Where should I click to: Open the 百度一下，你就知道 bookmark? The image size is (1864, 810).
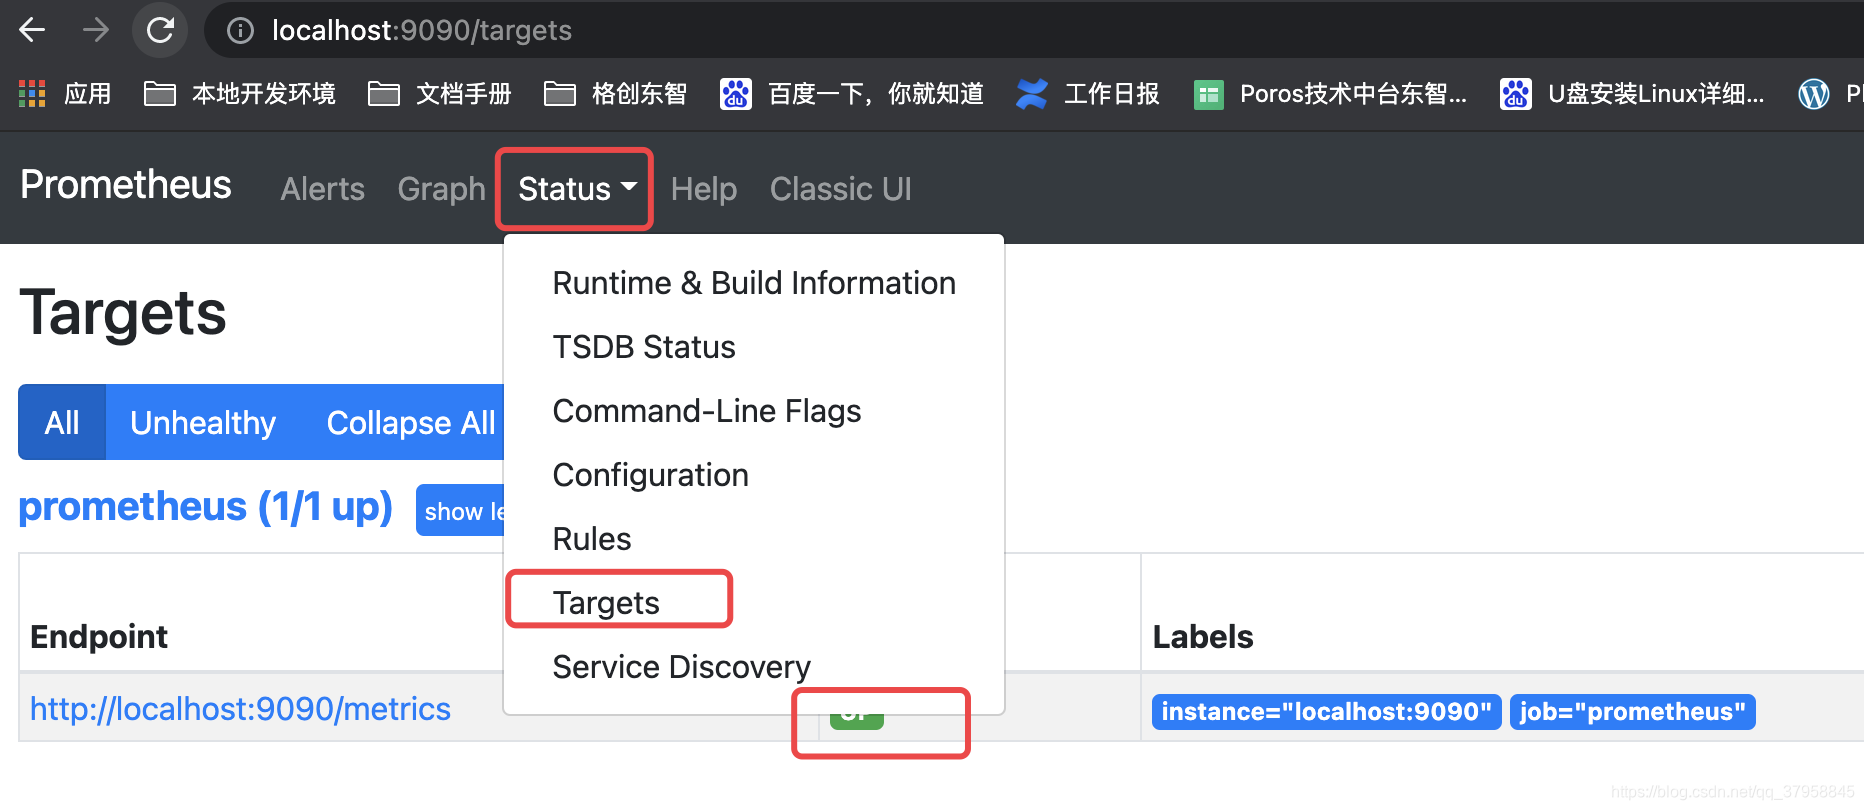(x=852, y=94)
